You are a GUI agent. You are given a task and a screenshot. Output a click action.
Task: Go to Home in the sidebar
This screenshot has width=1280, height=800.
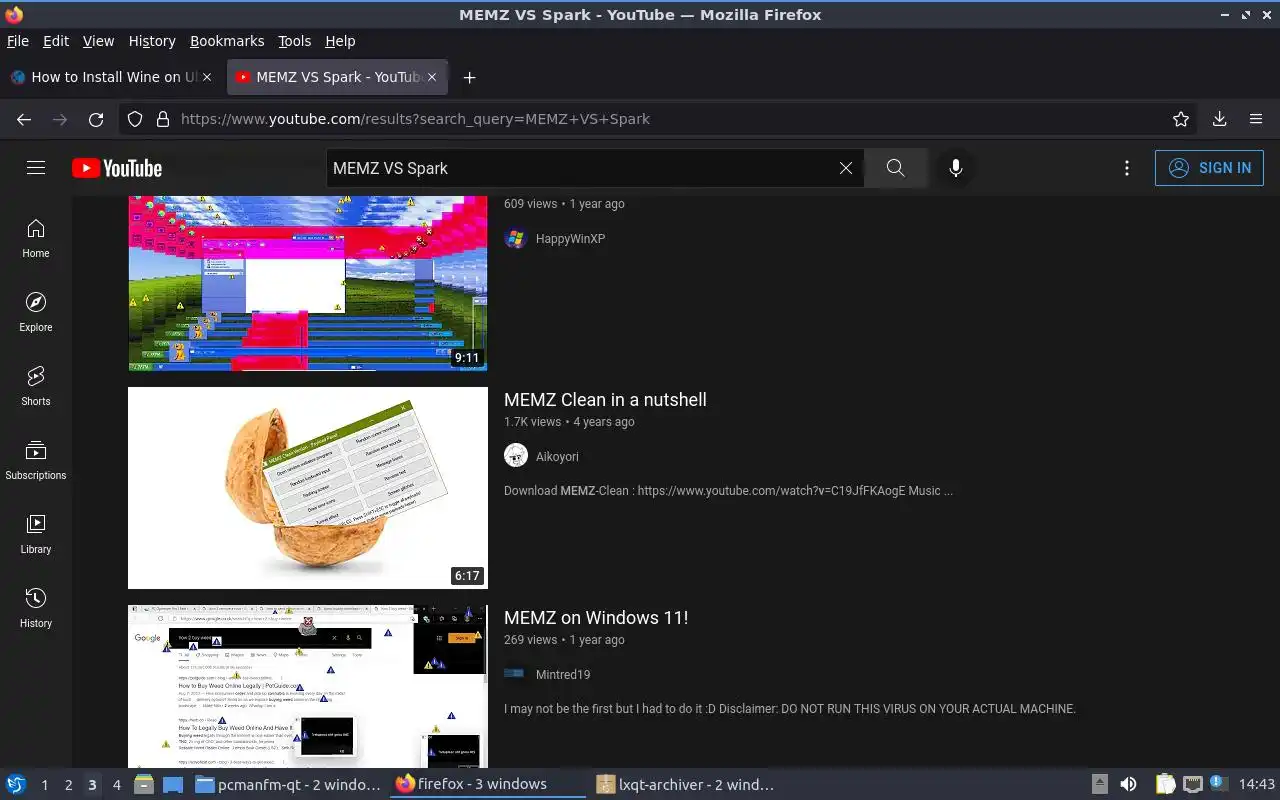36,239
